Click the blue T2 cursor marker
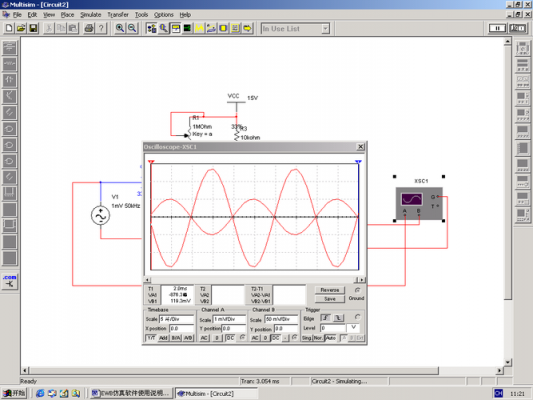The height and width of the screenshot is (400, 533). click(358, 162)
